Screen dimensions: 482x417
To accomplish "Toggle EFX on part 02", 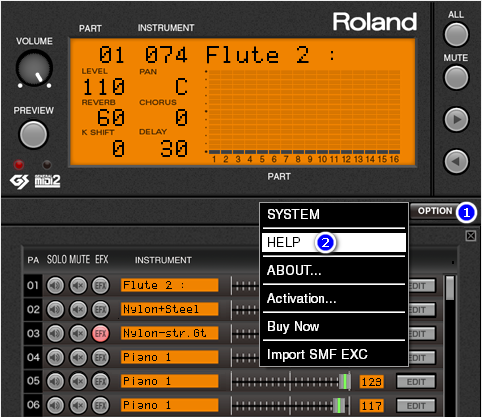I will pos(100,310).
